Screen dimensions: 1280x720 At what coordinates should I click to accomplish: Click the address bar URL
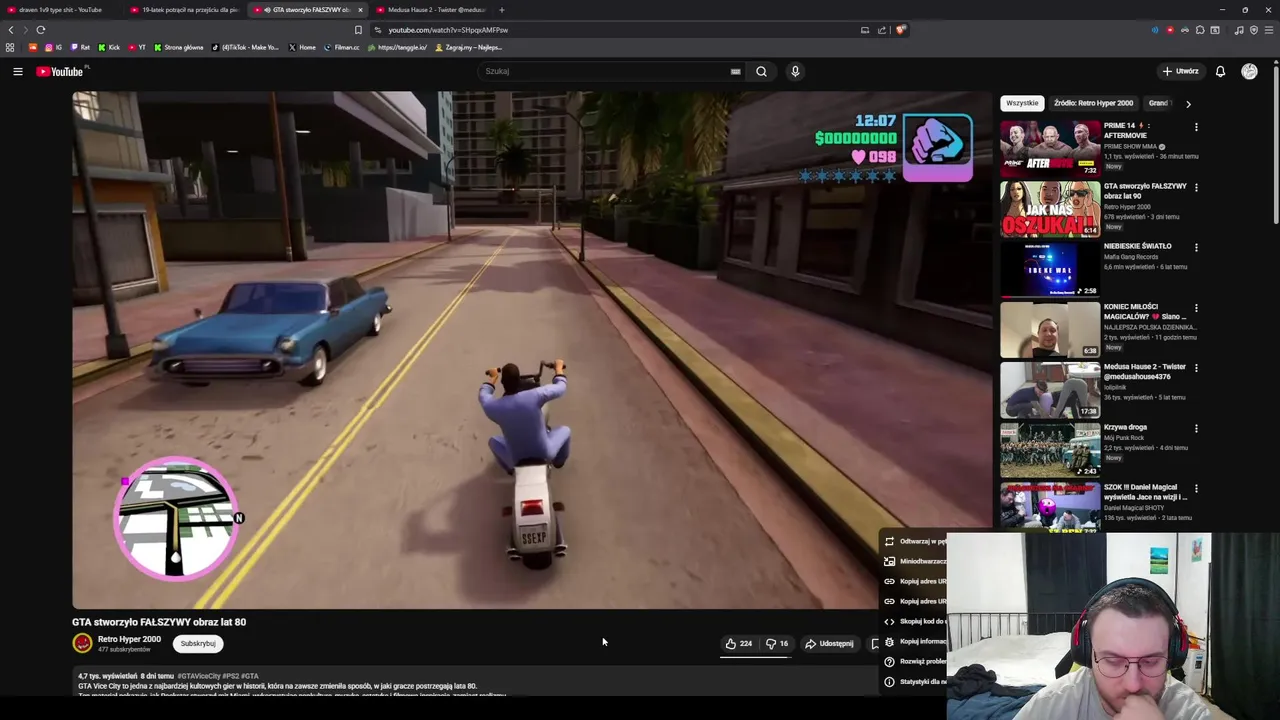point(448,30)
